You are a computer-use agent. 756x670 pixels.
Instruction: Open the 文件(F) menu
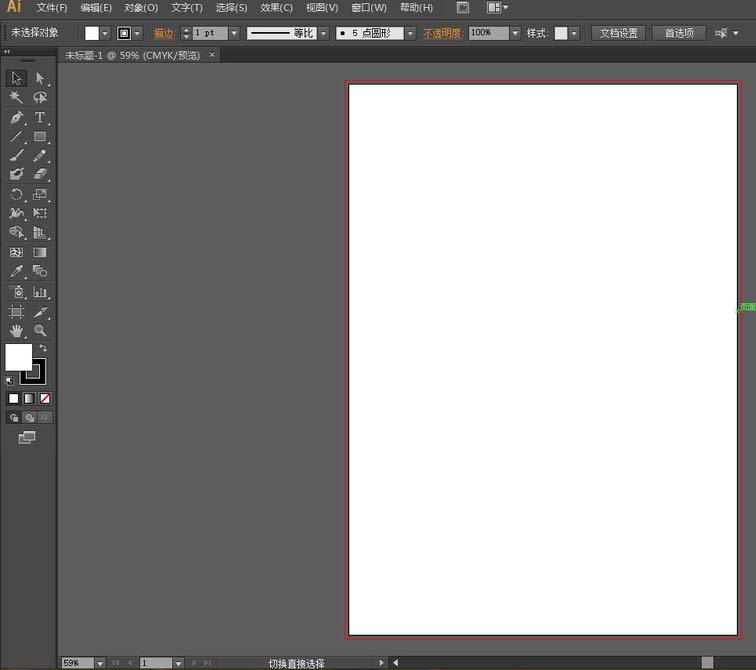(52, 8)
